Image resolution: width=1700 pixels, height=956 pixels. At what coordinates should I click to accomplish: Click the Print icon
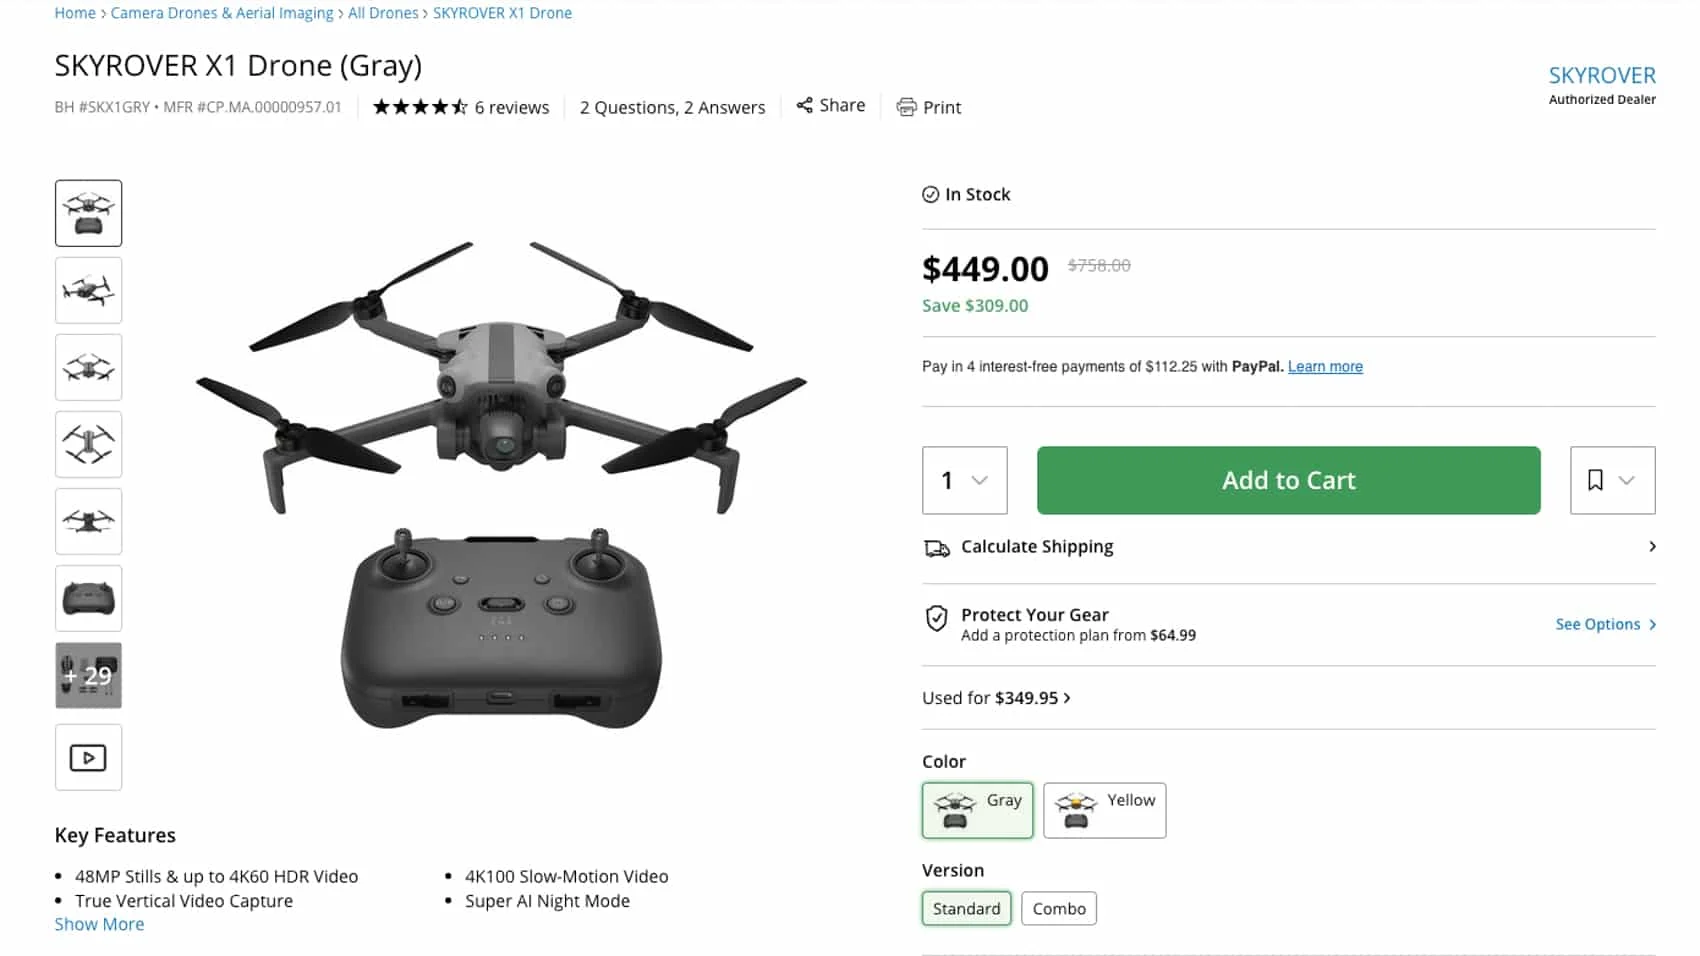(x=906, y=107)
